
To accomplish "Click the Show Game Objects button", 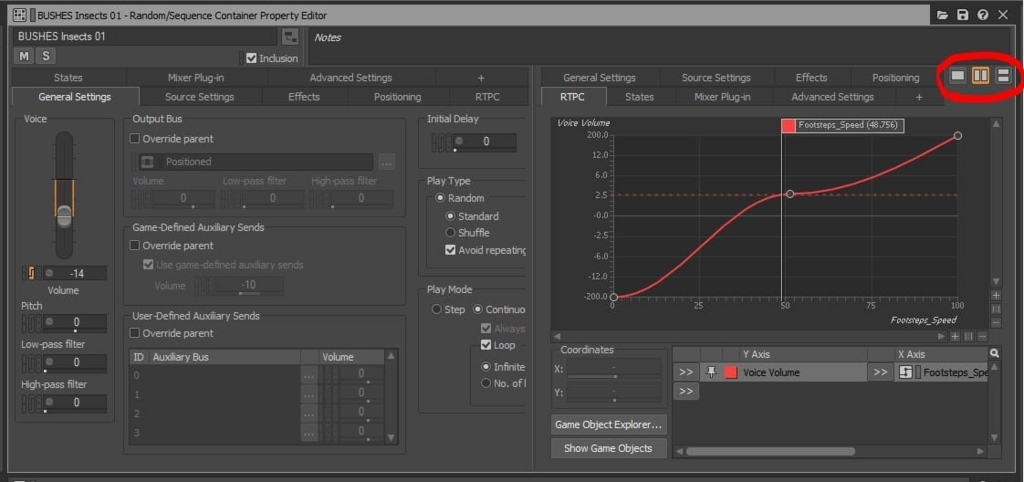I will 609,448.
